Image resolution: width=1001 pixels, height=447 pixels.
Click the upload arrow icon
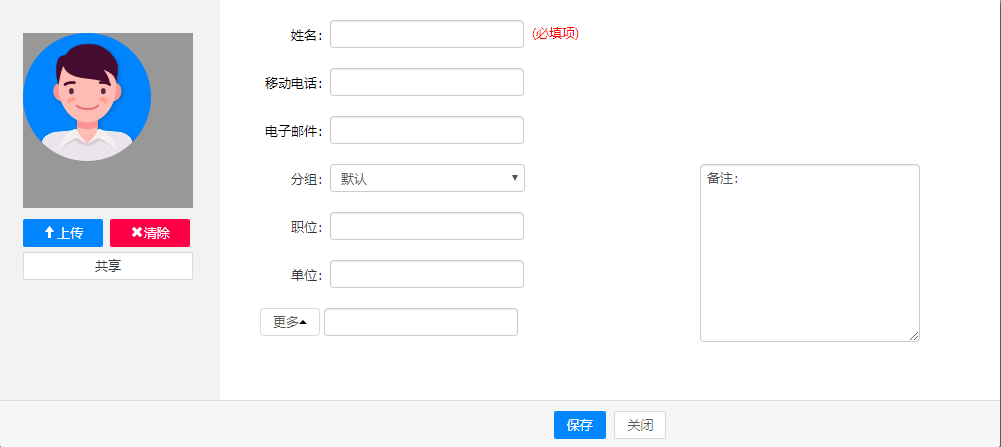pyautogui.click(x=49, y=233)
